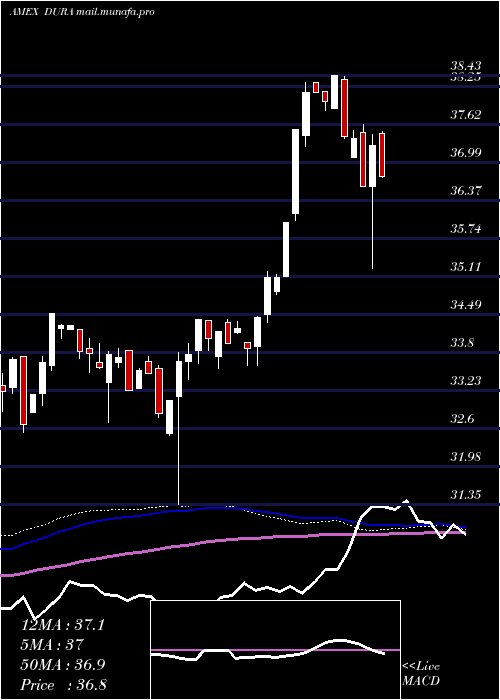This screenshot has width=500, height=700.
Task: Select the 34.49 price level label
Action: coord(466,305)
